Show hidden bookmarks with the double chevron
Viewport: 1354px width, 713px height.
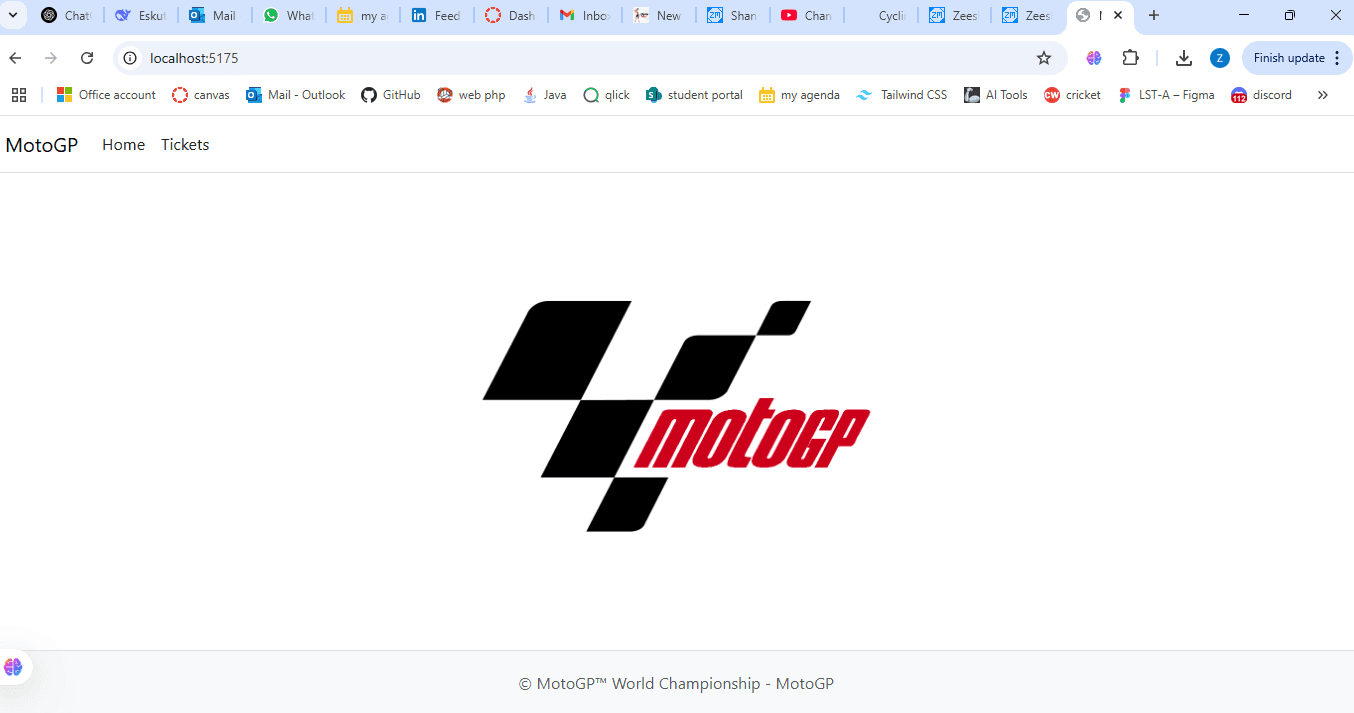point(1323,95)
